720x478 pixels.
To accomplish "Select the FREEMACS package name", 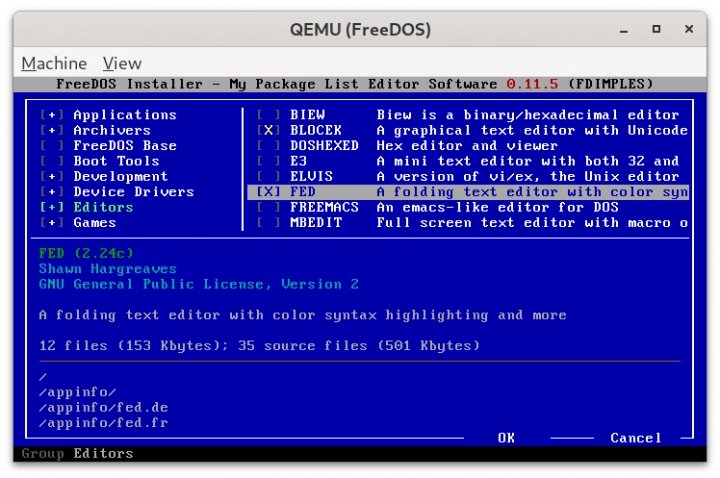I will point(324,207).
